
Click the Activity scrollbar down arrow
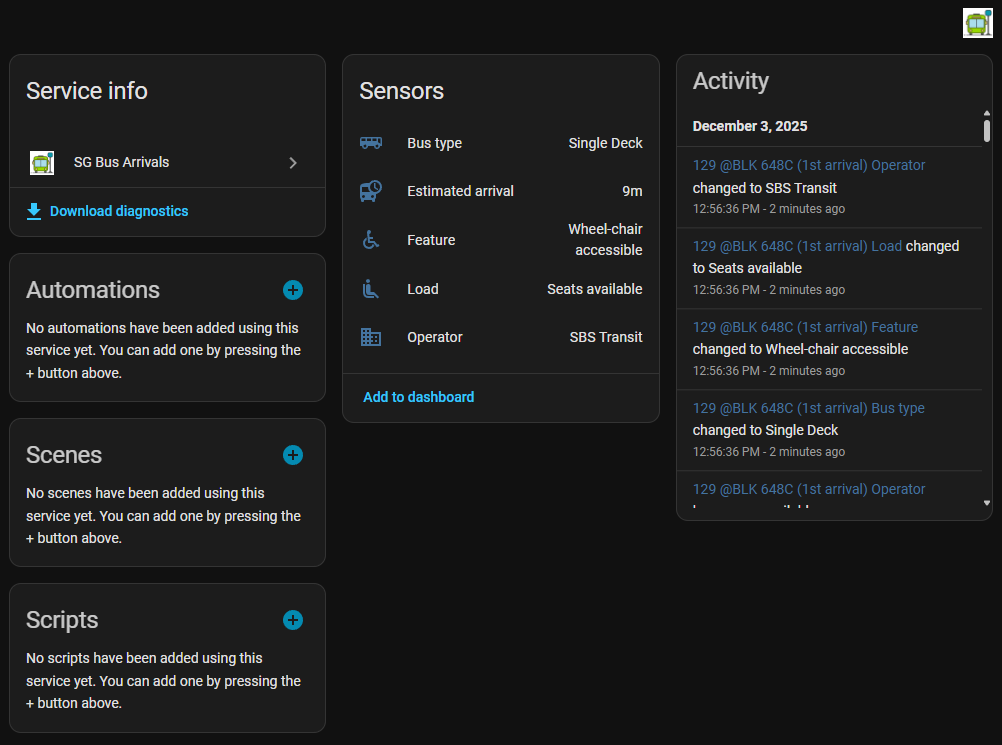click(x=987, y=503)
